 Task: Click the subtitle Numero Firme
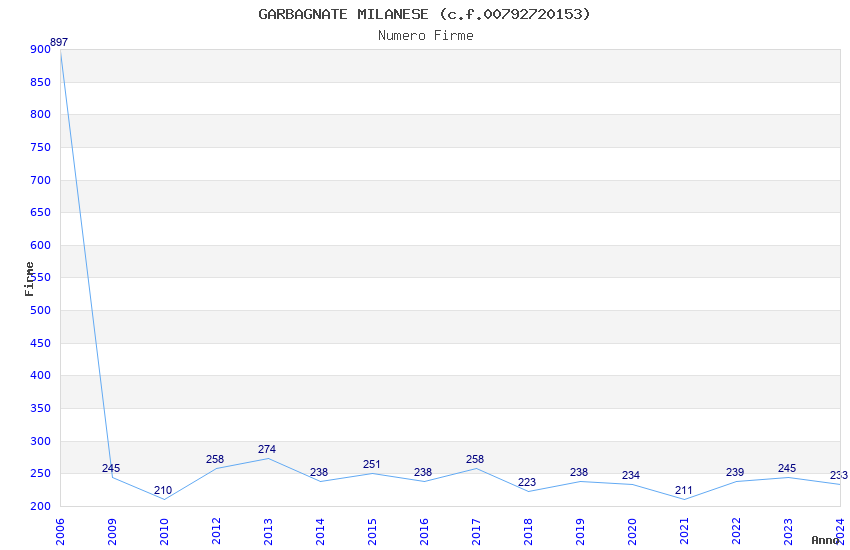pos(426,36)
